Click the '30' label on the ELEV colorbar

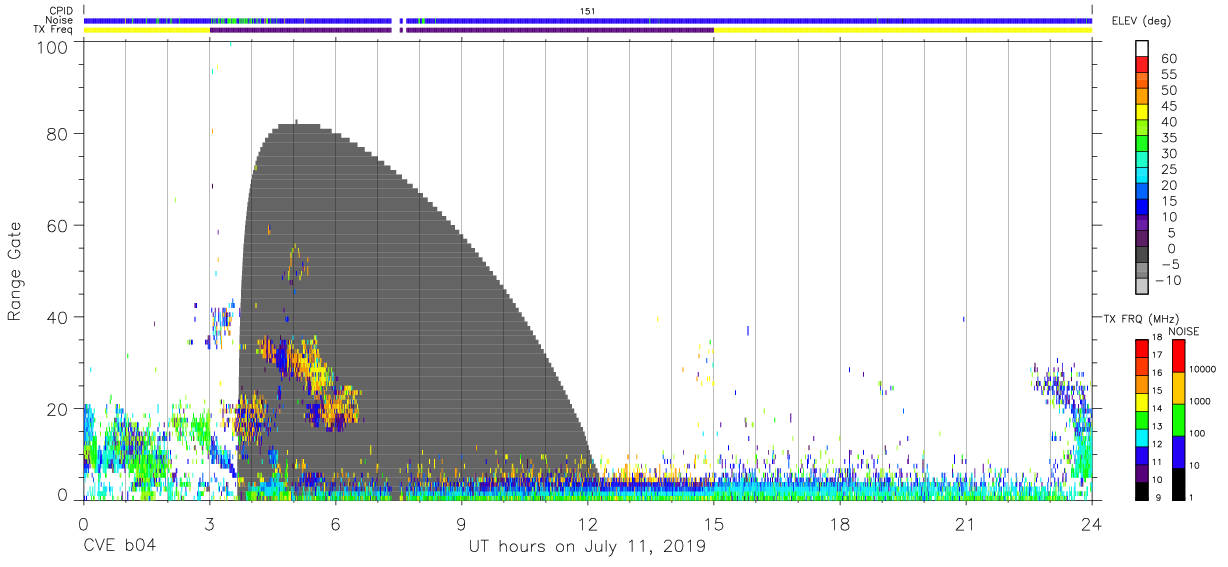click(x=1167, y=154)
